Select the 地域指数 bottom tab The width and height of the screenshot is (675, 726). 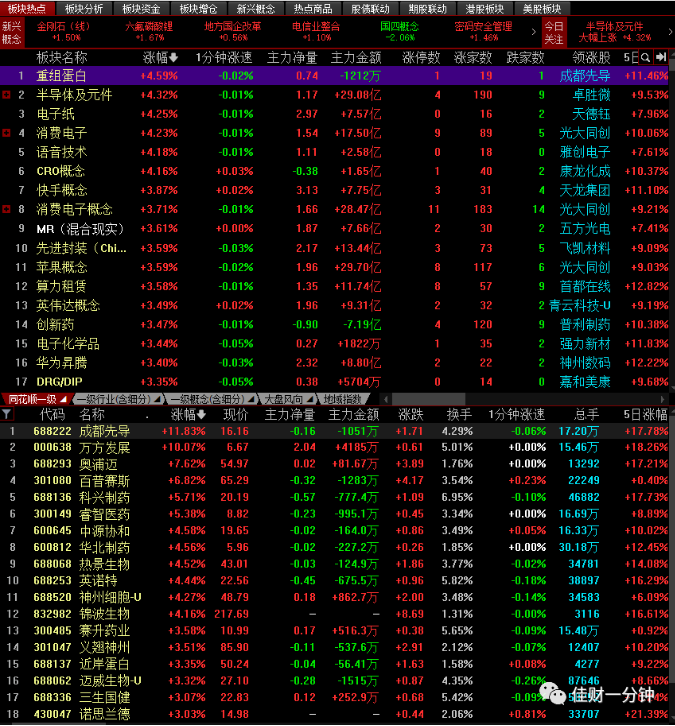tap(342, 399)
